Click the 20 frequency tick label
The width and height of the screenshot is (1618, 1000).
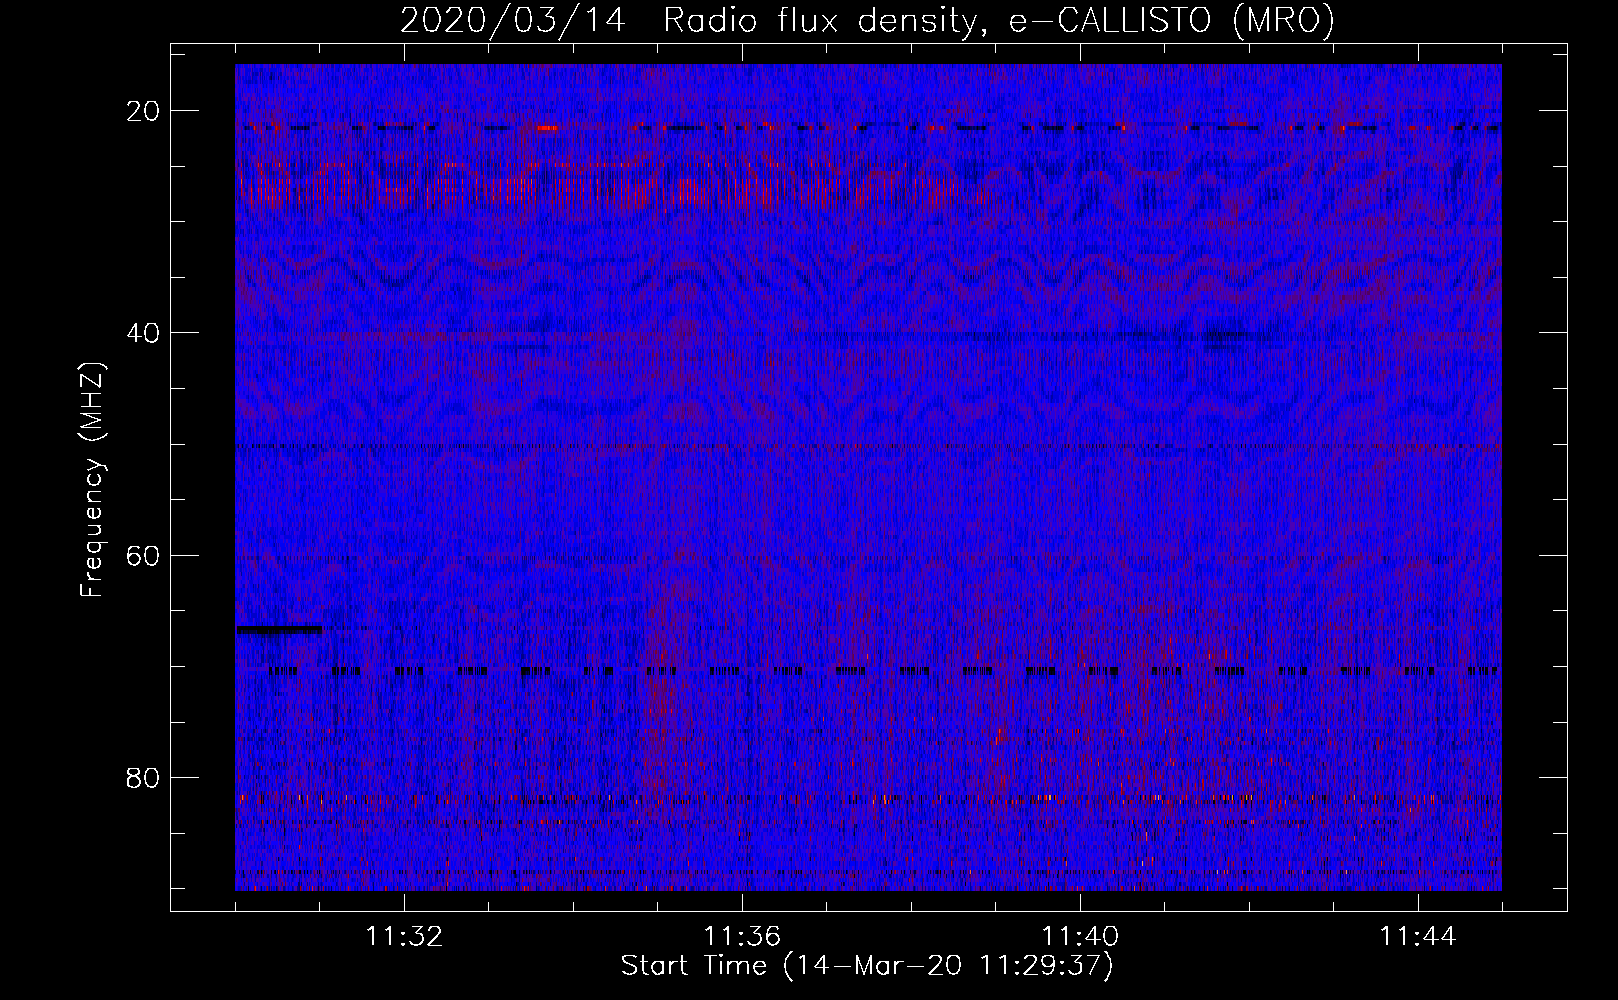[144, 111]
